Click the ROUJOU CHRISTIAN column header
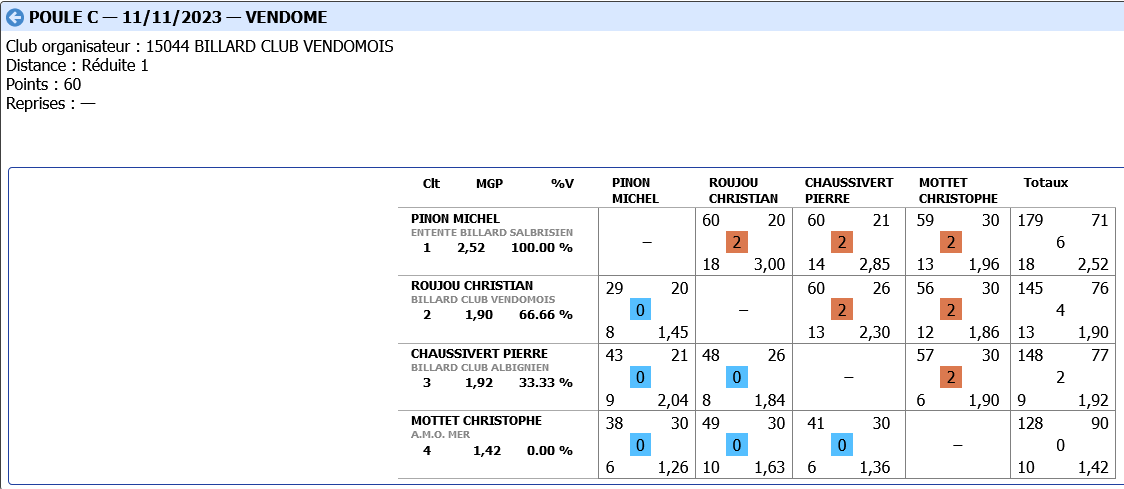Screen dimensions: 1124x489 (743, 191)
